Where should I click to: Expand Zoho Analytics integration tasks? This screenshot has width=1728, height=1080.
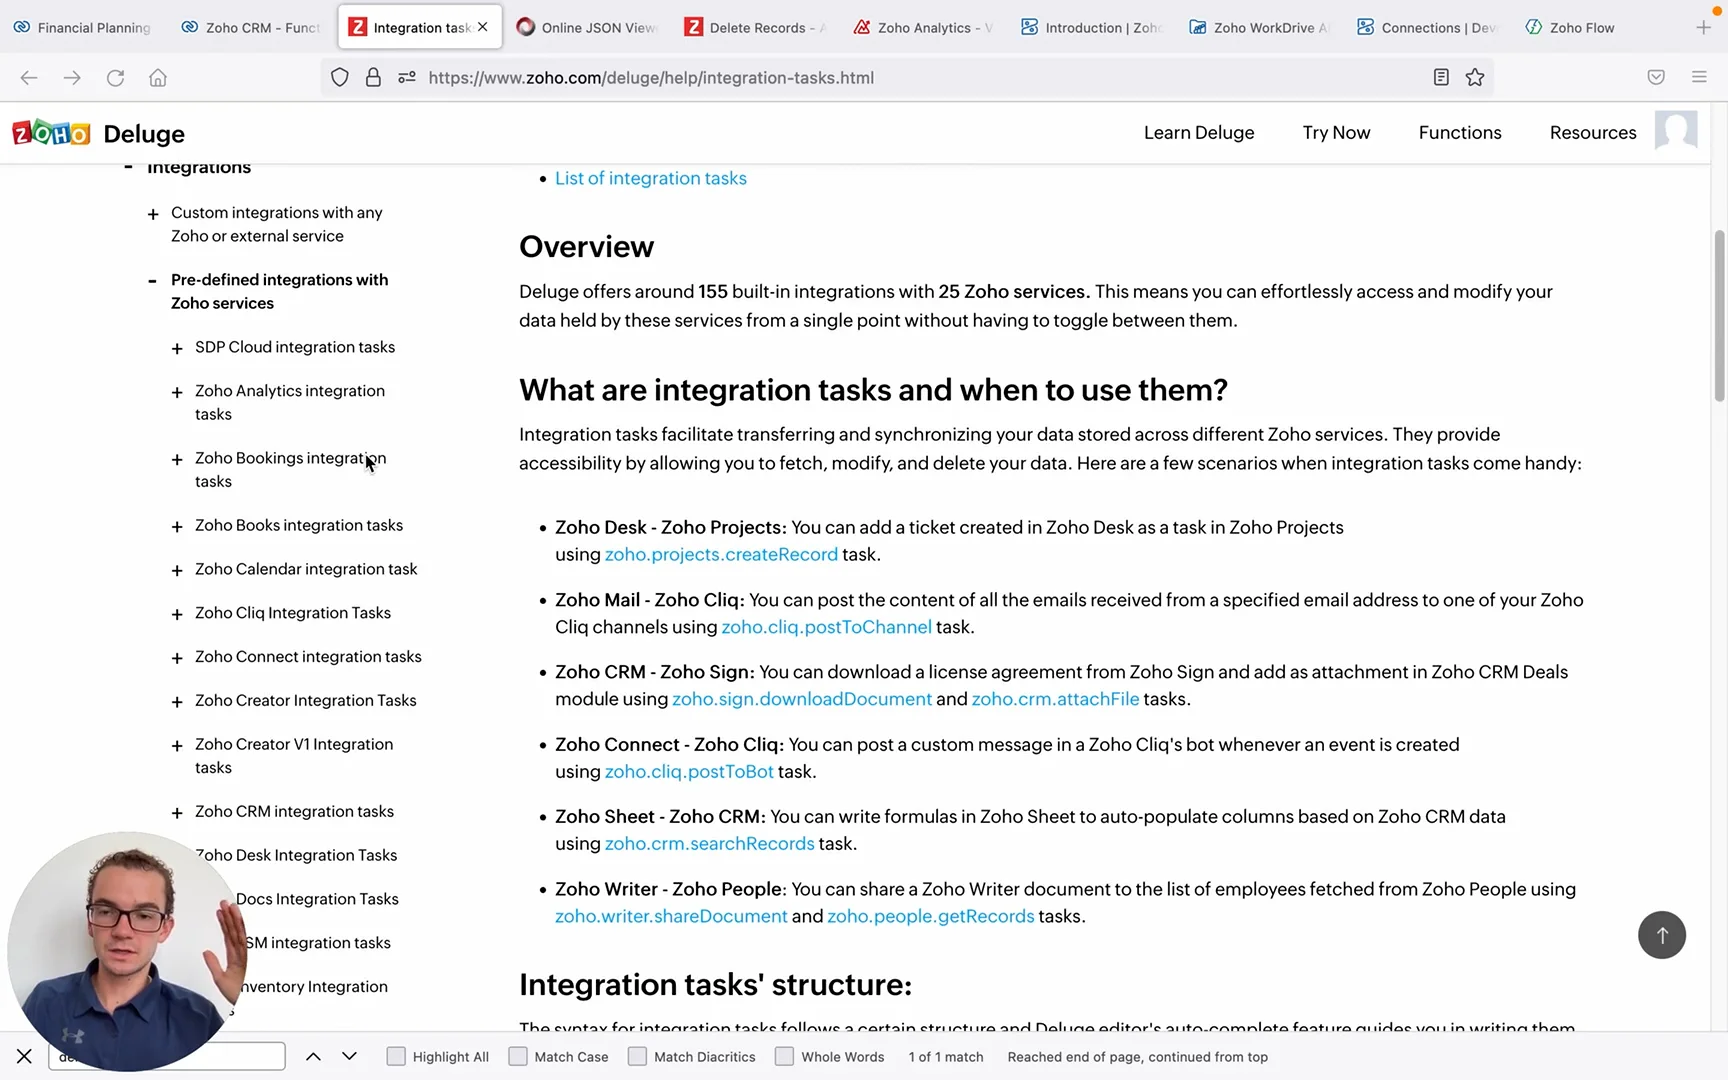pos(177,393)
